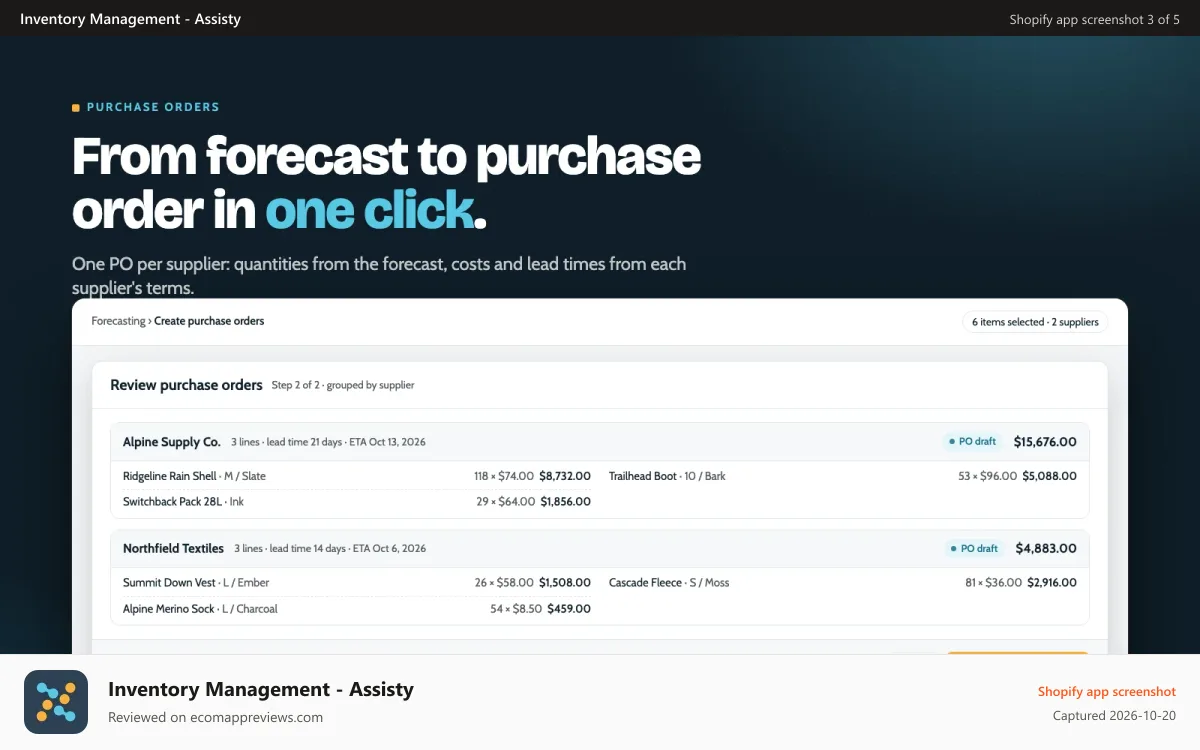Click the $15,676.00 order total

pyautogui.click(x=1045, y=441)
